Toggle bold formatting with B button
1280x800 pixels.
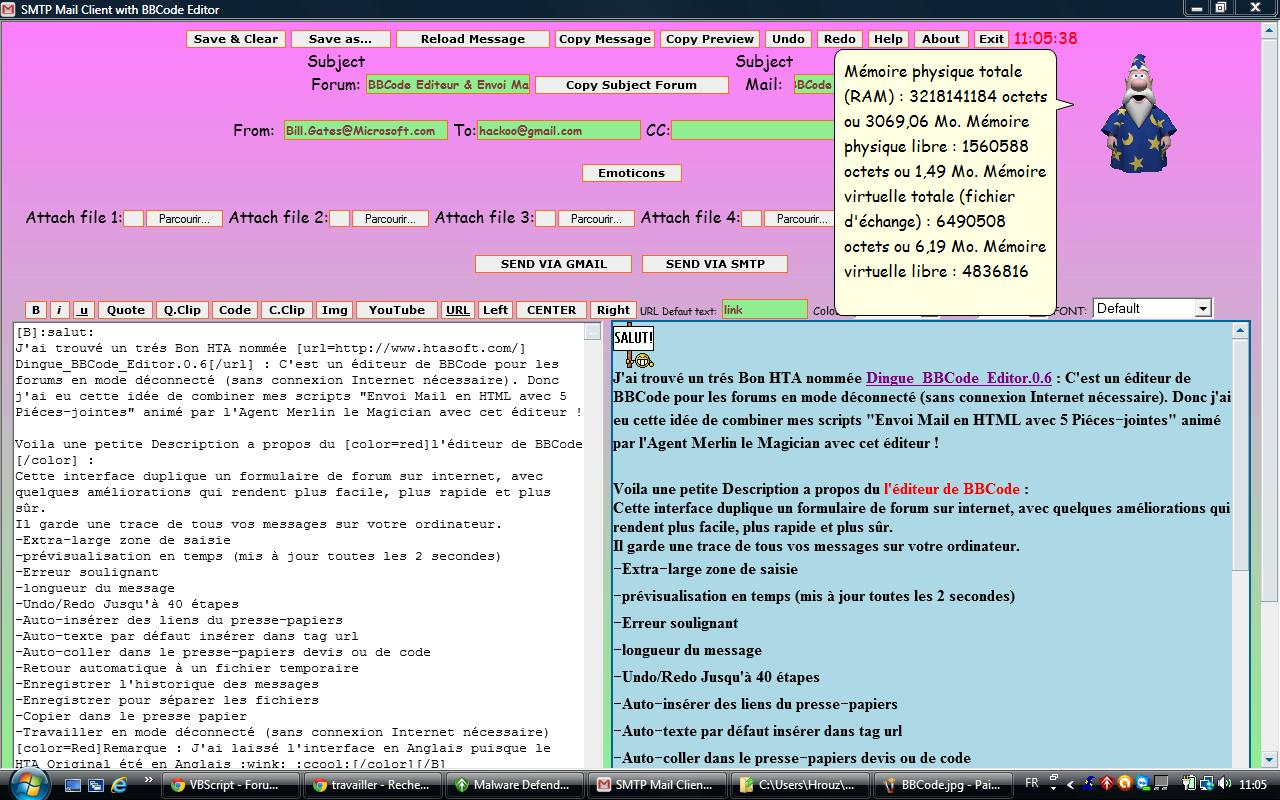tap(35, 310)
